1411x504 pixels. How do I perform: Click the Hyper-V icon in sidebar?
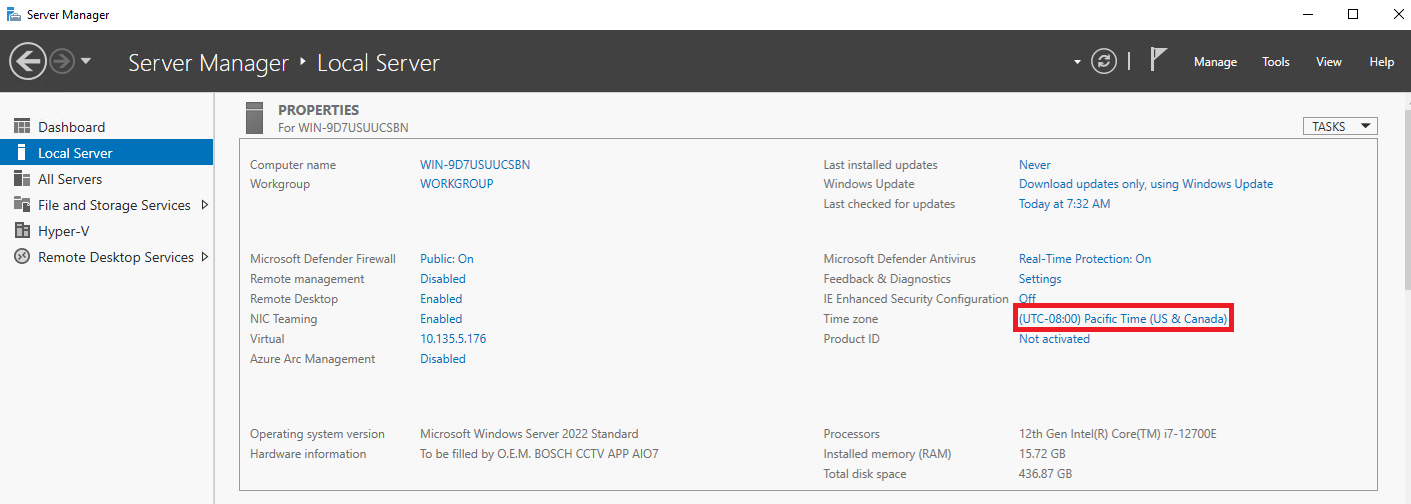pyautogui.click(x=22, y=231)
